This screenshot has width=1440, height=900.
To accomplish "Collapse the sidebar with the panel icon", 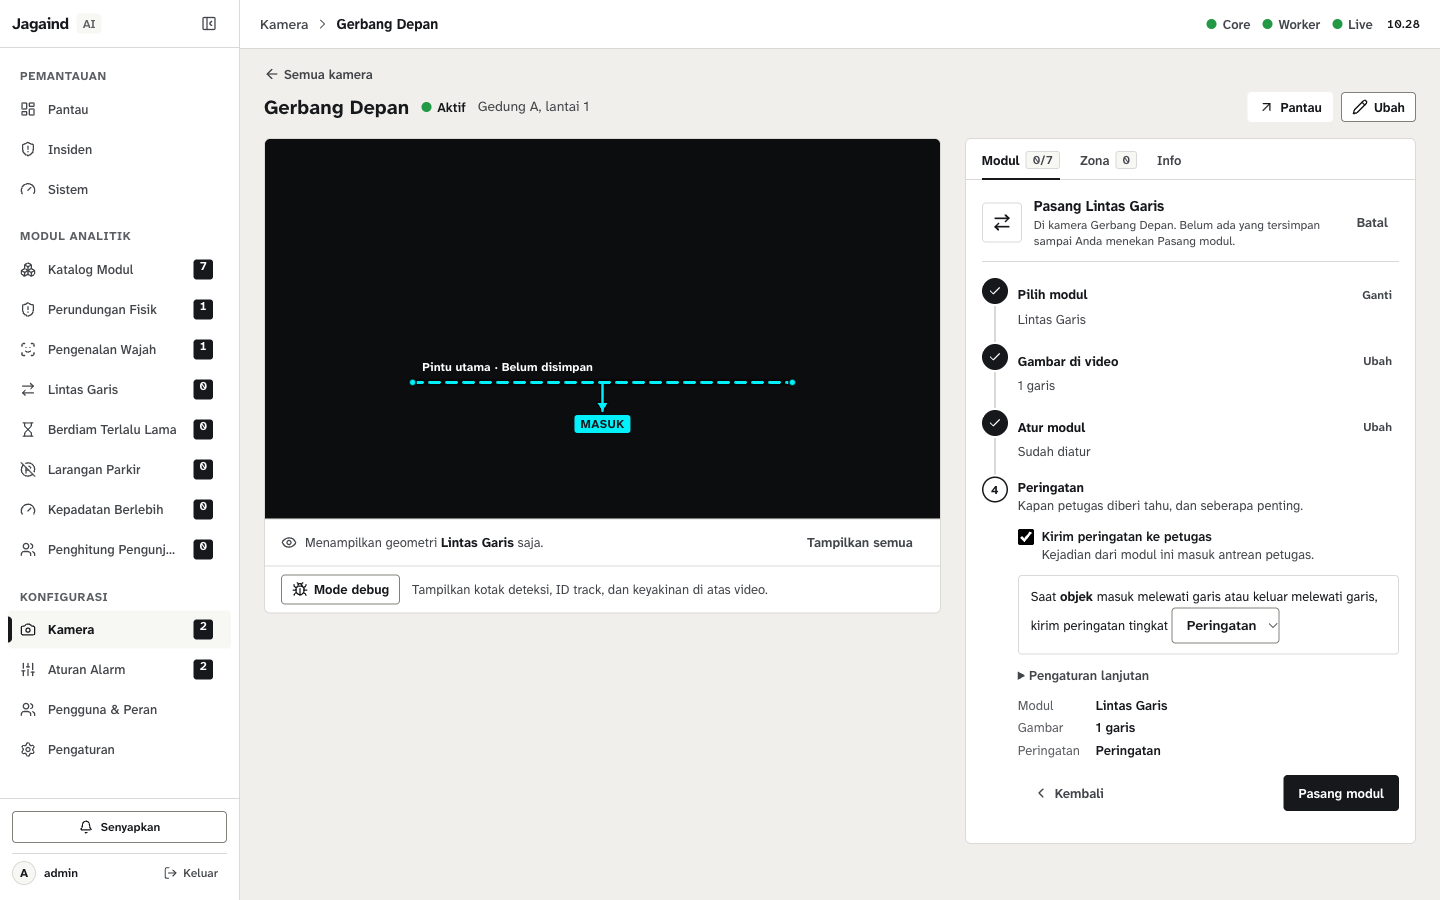I will click(x=209, y=24).
